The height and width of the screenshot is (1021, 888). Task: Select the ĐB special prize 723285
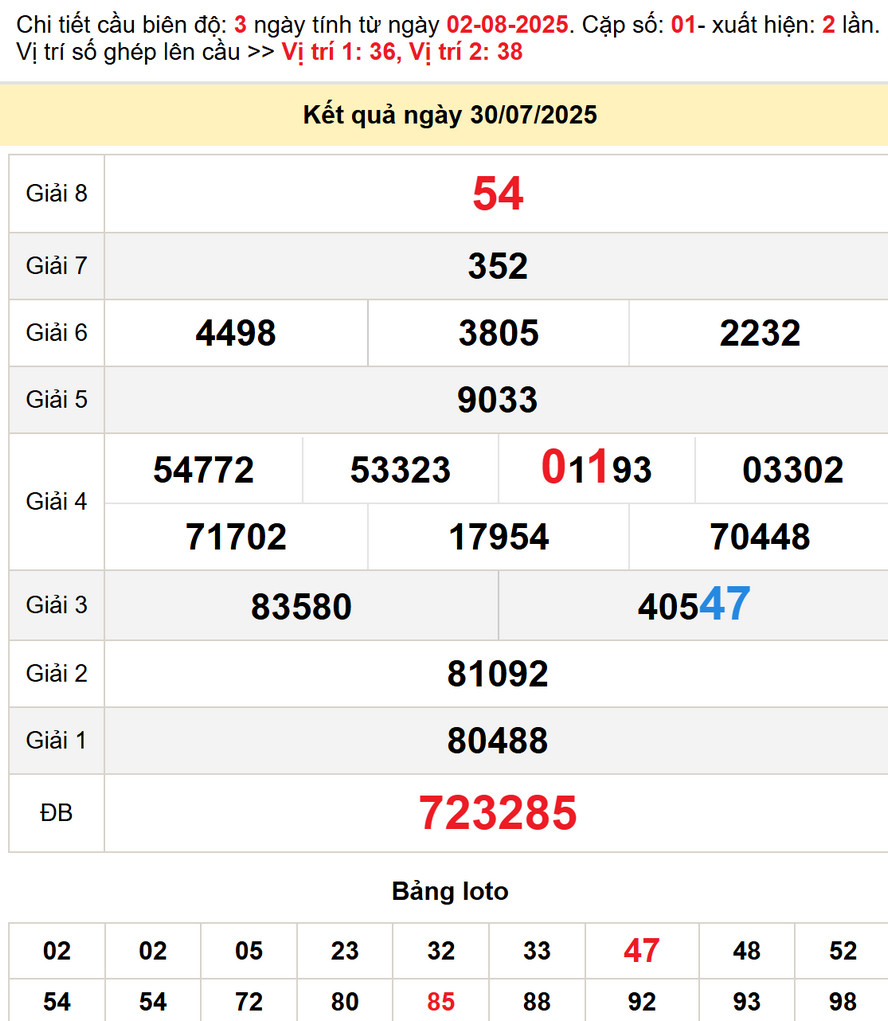497,813
